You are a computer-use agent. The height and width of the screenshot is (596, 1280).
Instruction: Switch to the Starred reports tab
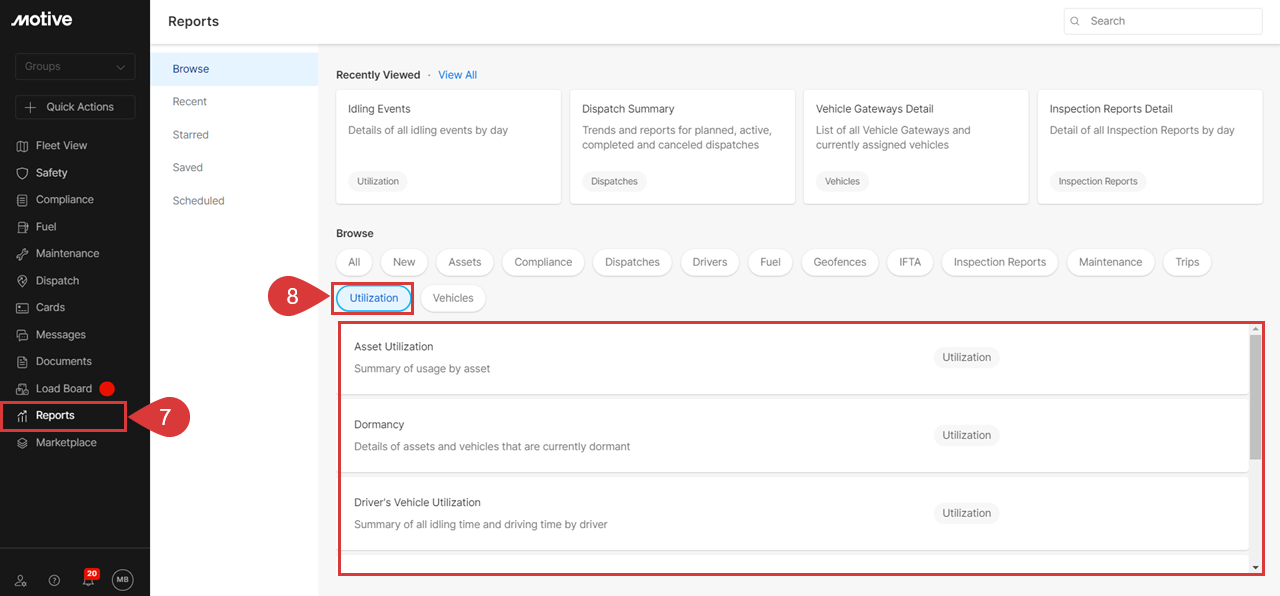coord(190,135)
